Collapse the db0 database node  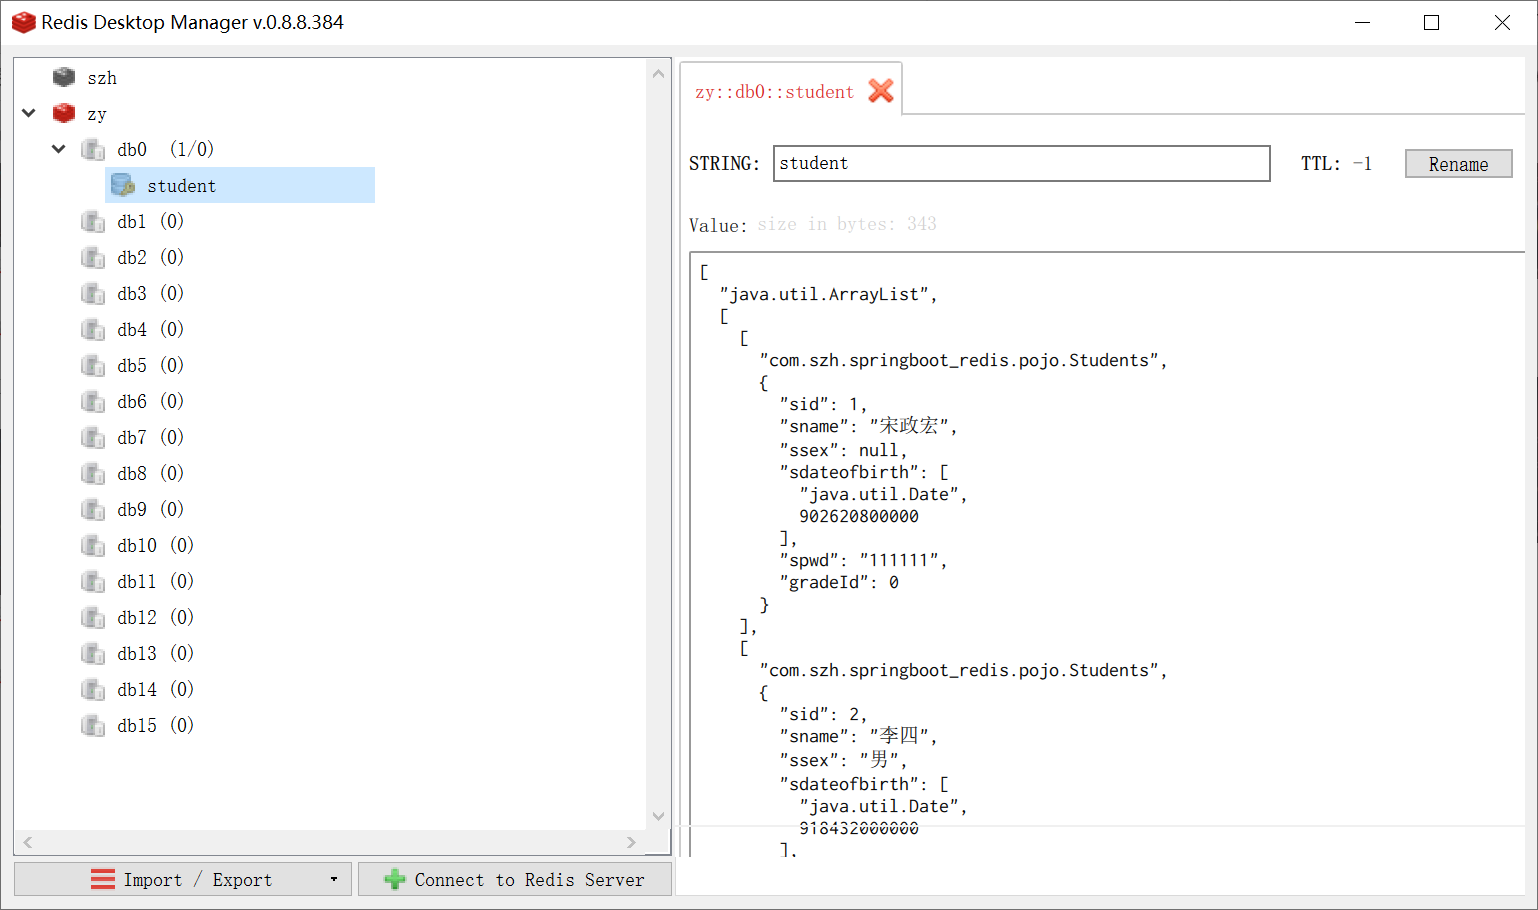pos(59,149)
